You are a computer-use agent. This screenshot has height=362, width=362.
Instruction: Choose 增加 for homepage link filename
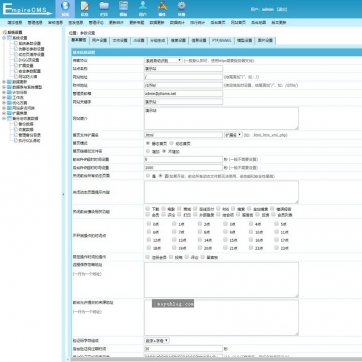pos(148,151)
